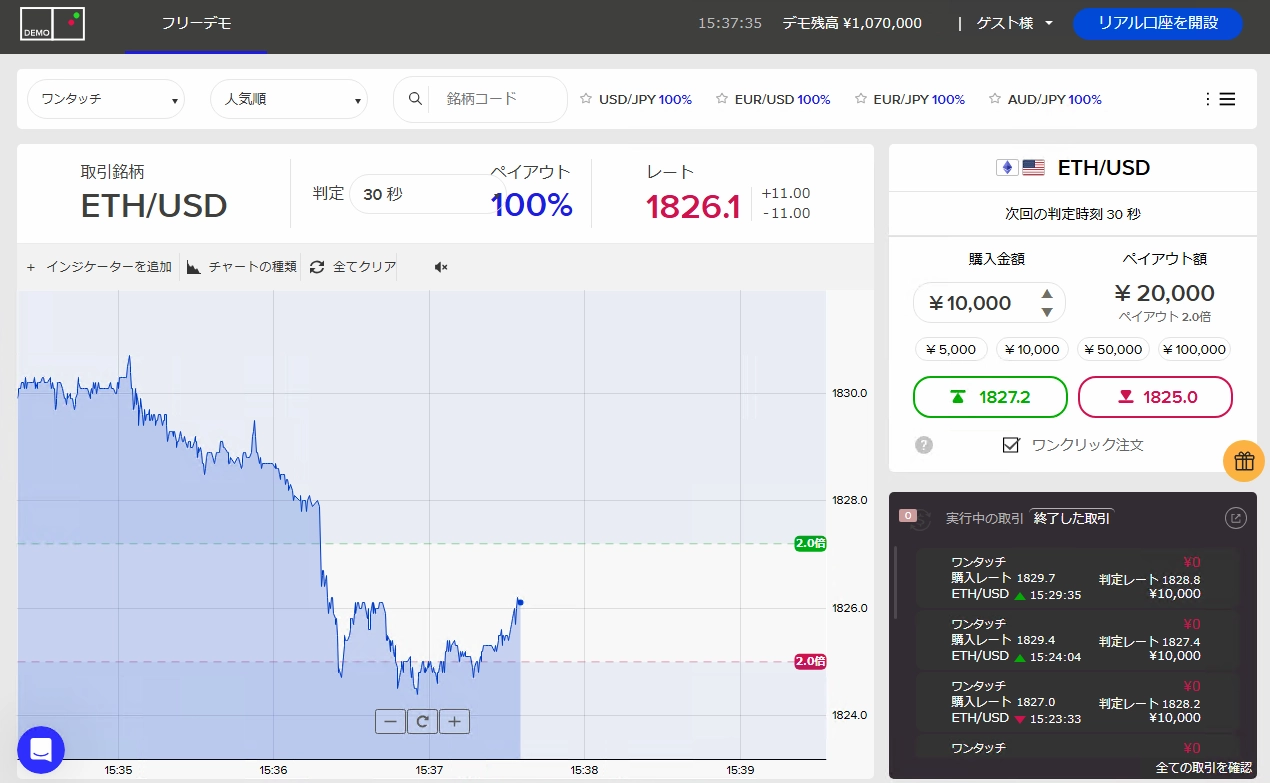Select trade entry at 15:24:04
The height and width of the screenshot is (783, 1270).
[1077, 640]
